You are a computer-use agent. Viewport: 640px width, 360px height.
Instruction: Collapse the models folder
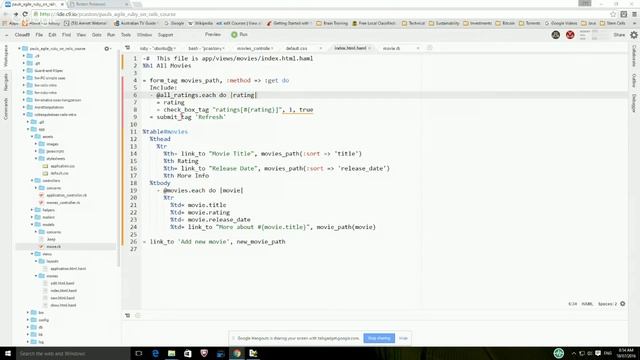click(x=32, y=224)
